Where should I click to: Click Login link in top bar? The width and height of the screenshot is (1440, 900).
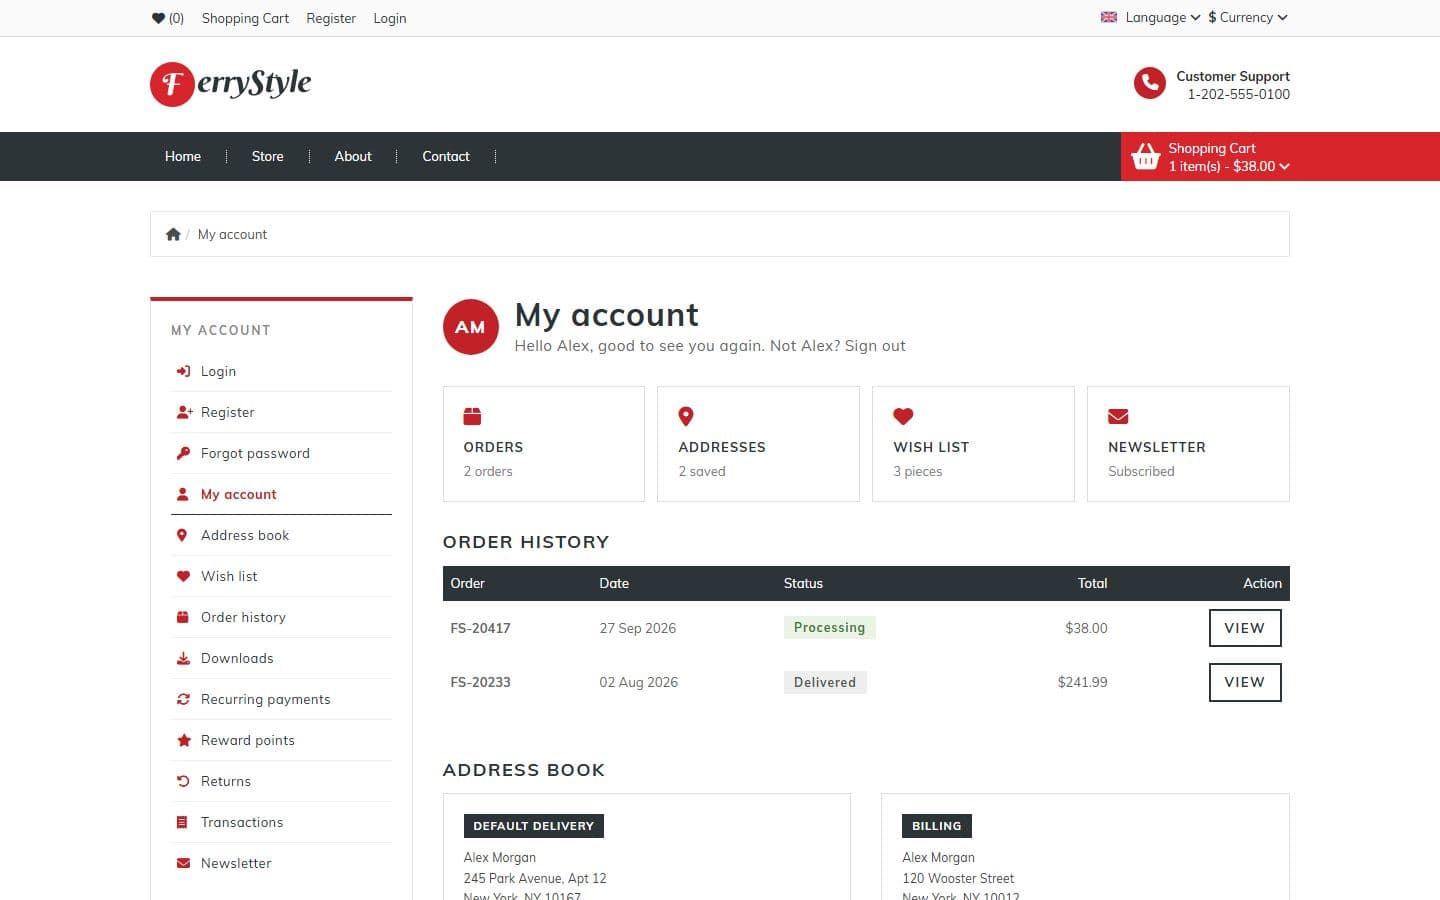[390, 18]
